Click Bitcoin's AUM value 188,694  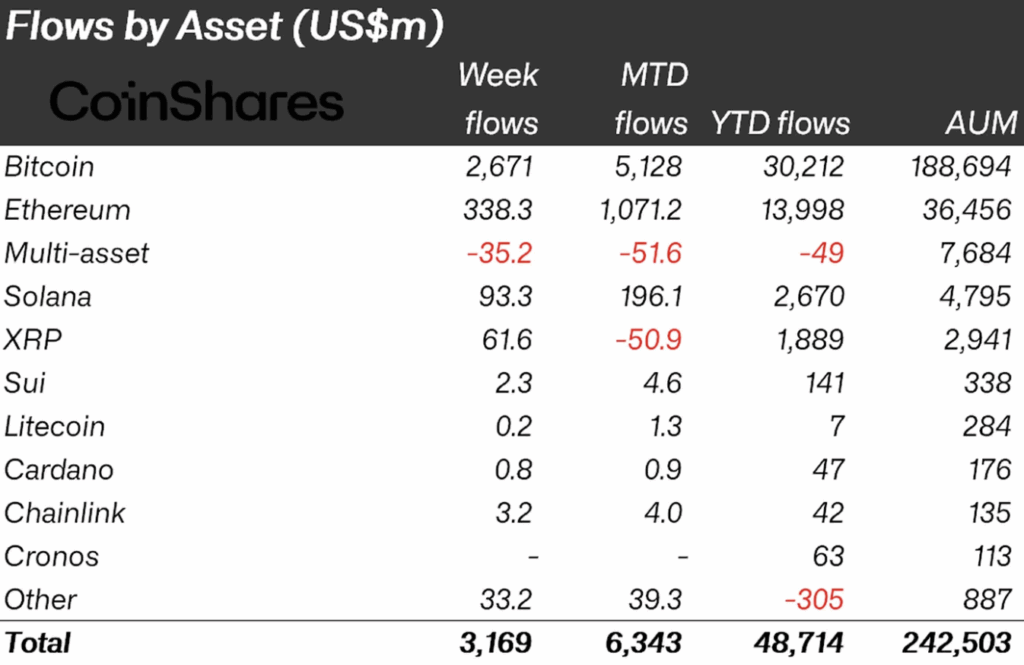(x=959, y=167)
